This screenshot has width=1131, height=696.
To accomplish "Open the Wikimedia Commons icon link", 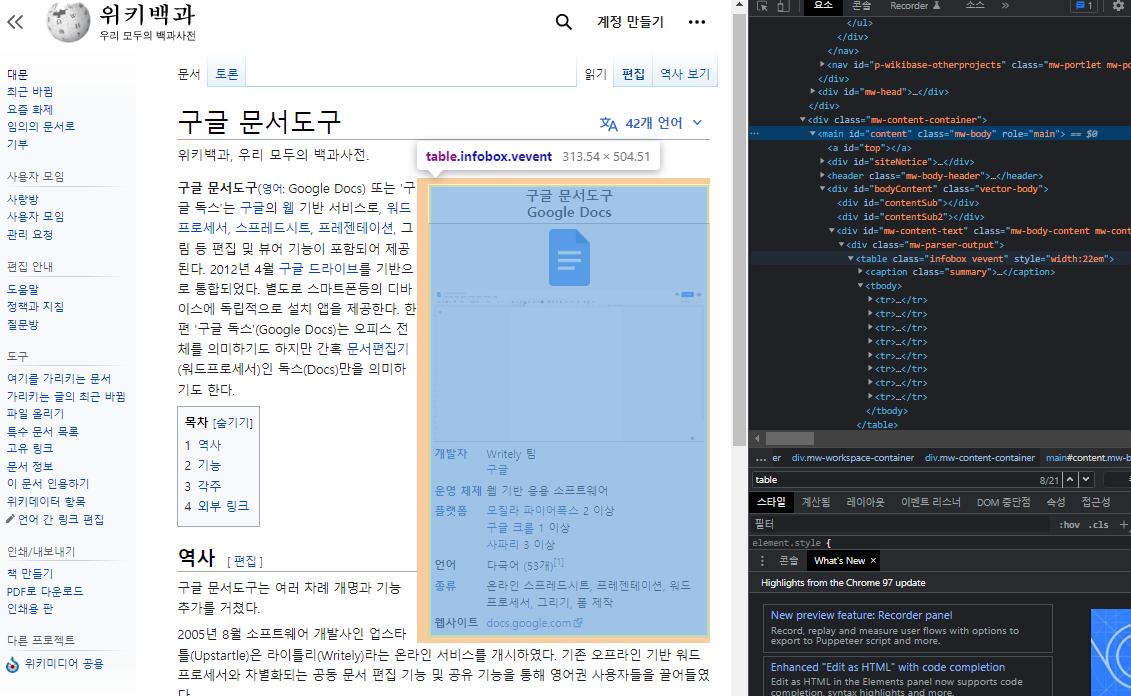I will tap(12, 664).
